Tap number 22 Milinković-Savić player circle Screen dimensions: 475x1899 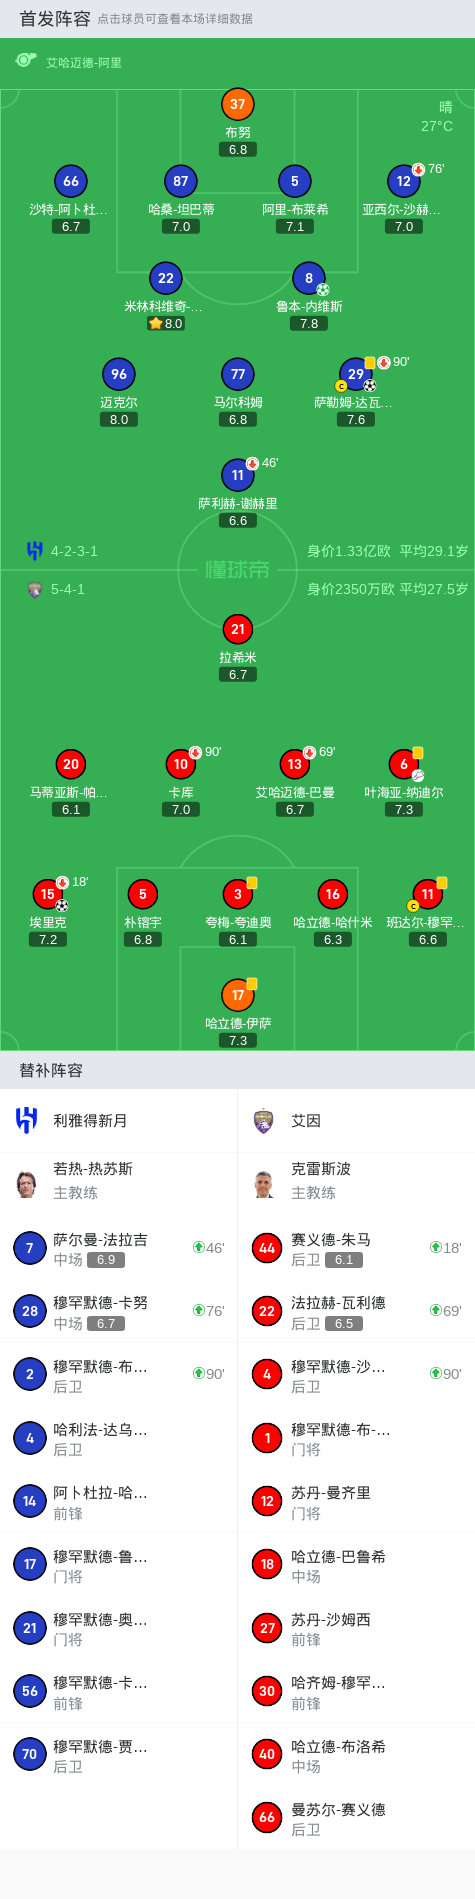166,278
